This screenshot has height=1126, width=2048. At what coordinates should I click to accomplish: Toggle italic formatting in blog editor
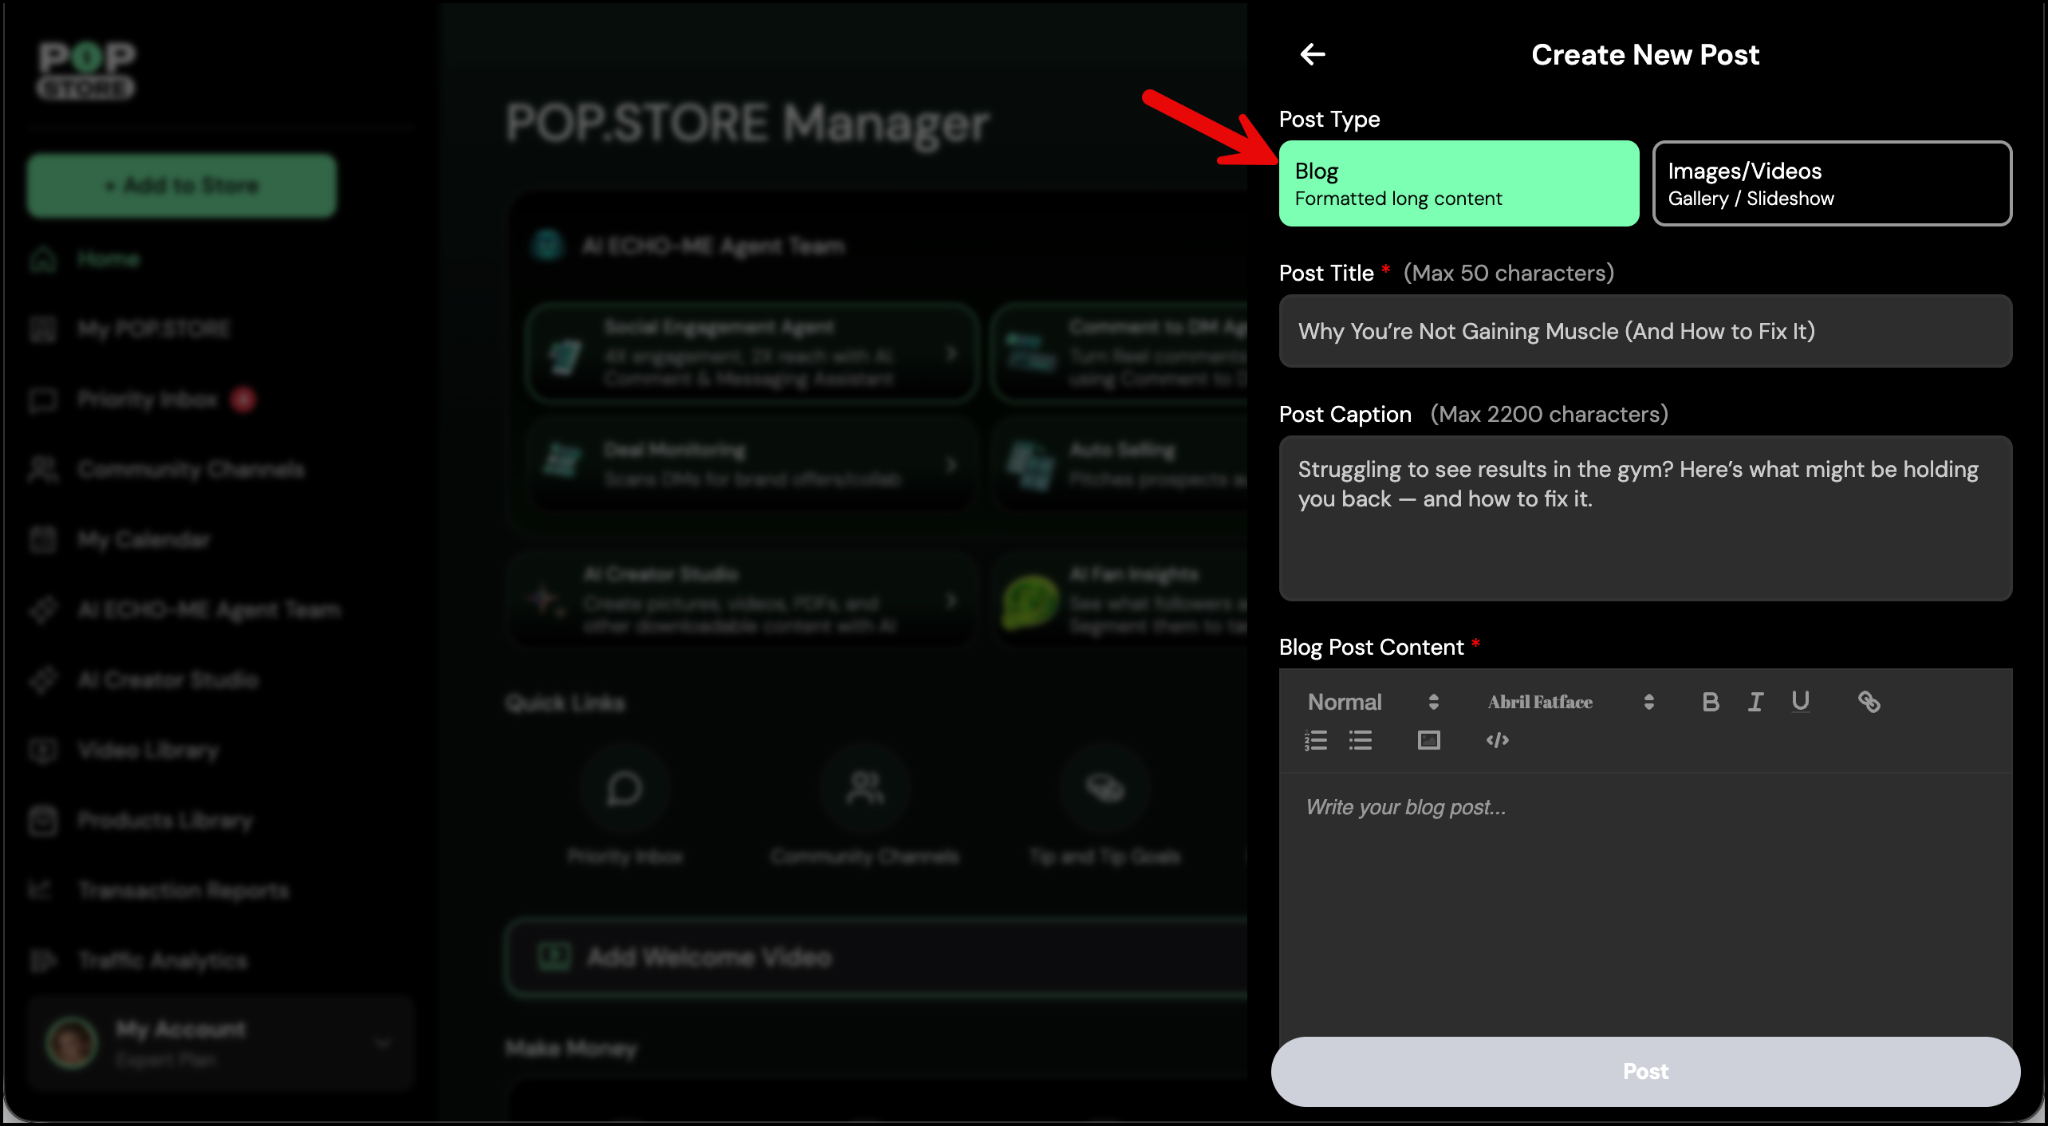(1755, 702)
